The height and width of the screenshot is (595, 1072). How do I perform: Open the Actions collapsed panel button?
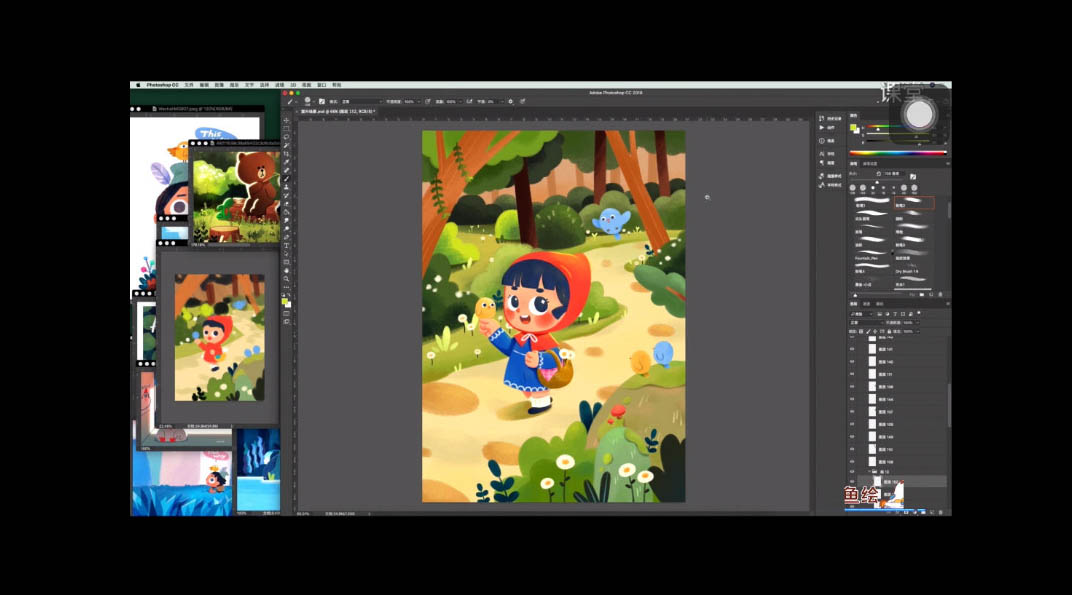coord(828,128)
